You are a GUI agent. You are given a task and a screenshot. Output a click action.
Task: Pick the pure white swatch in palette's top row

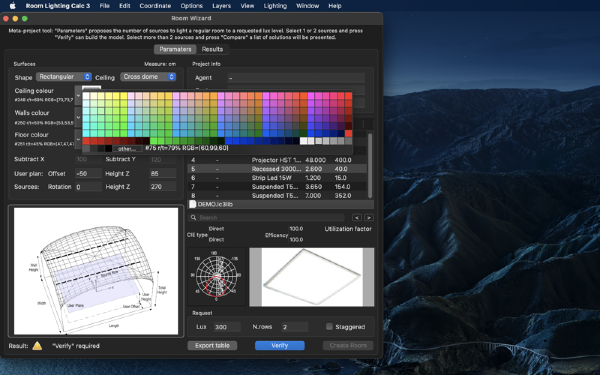coord(86,96)
